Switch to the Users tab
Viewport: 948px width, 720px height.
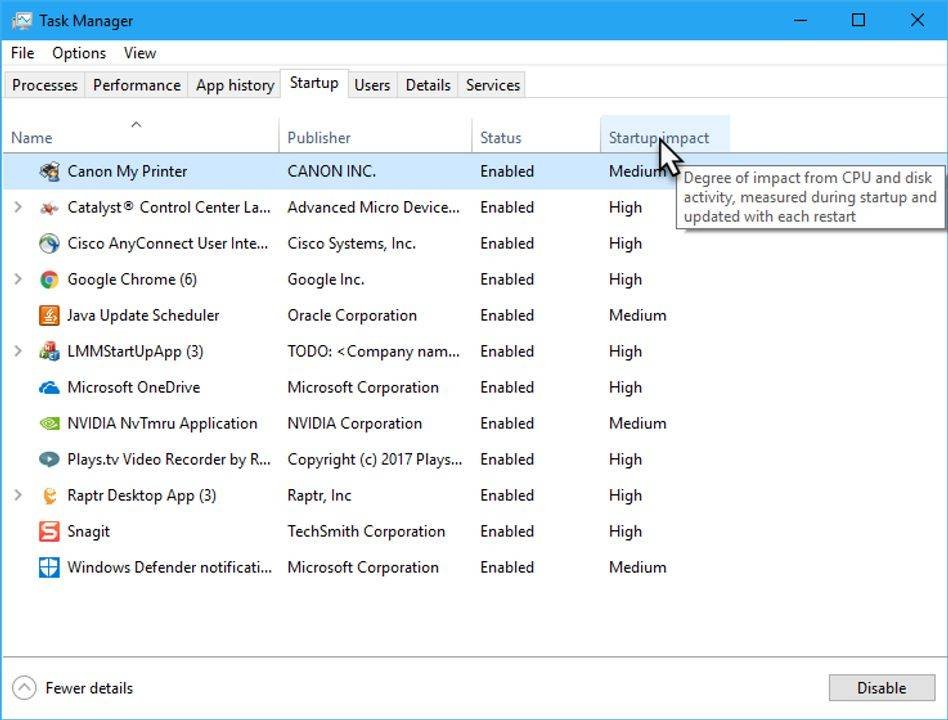coord(372,85)
